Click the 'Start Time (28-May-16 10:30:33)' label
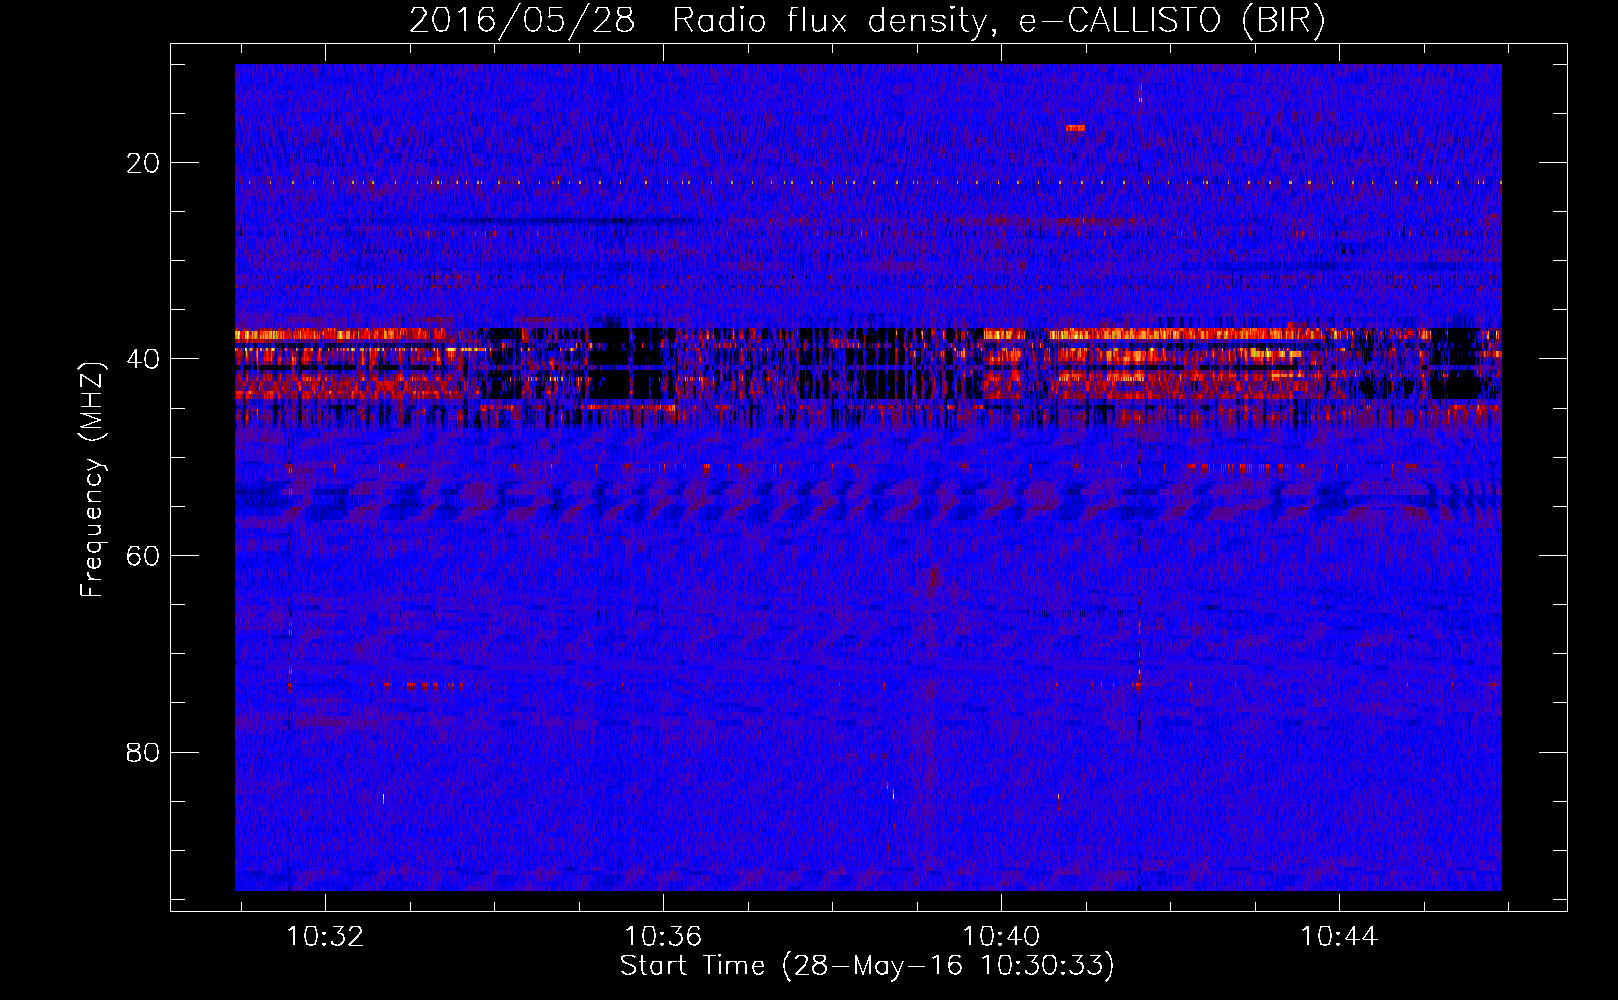 click(x=867, y=966)
